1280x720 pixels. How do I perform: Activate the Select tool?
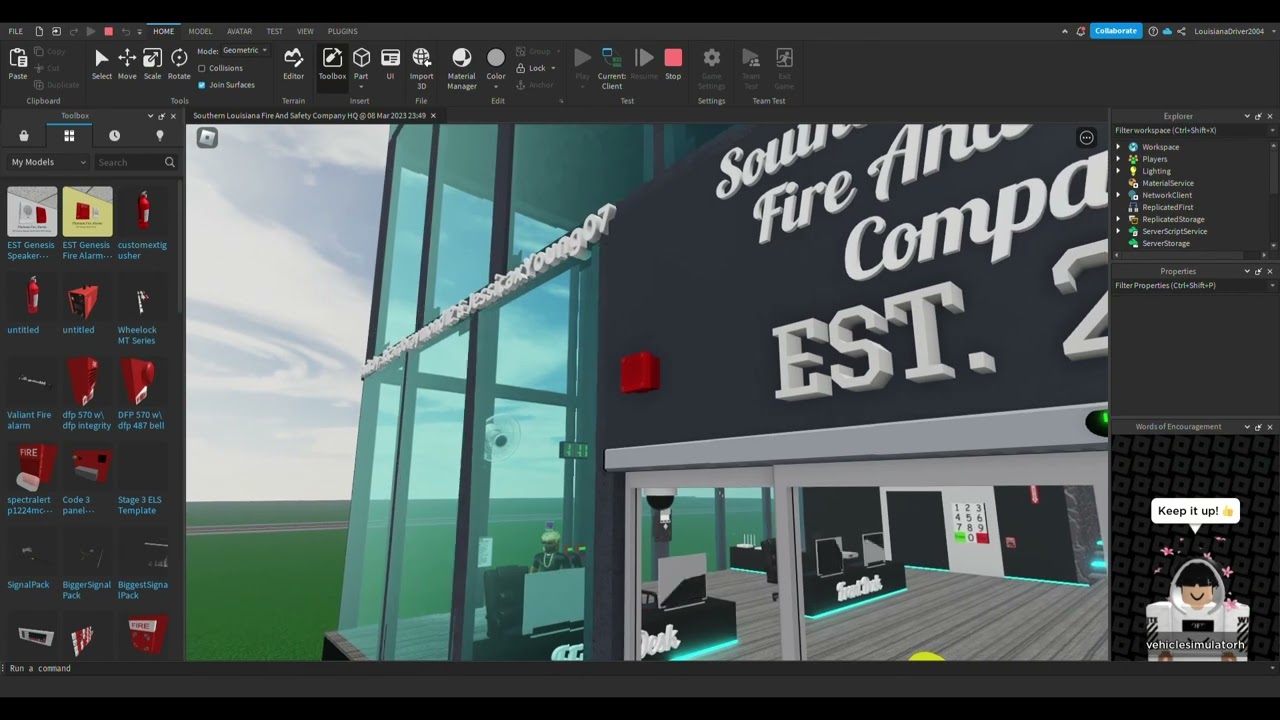click(102, 64)
